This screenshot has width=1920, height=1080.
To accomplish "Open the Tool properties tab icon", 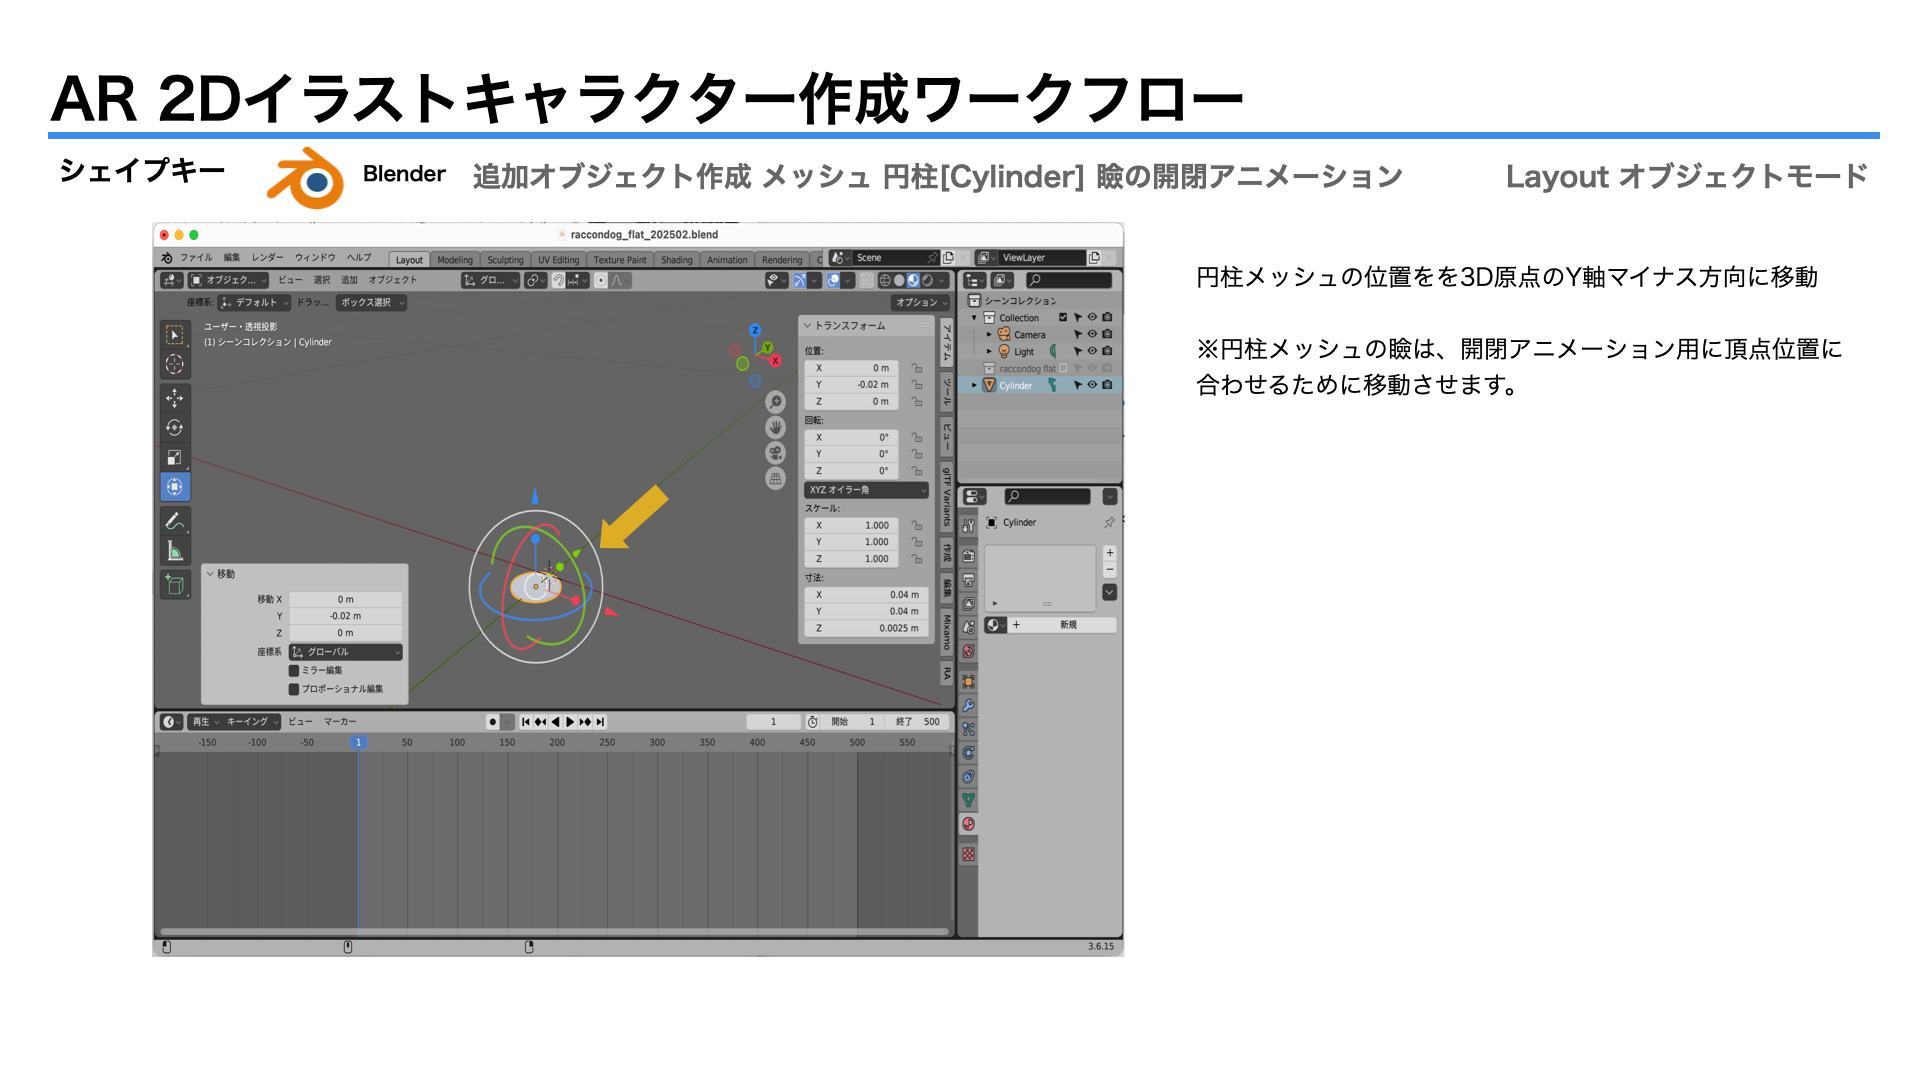I will pyautogui.click(x=968, y=525).
